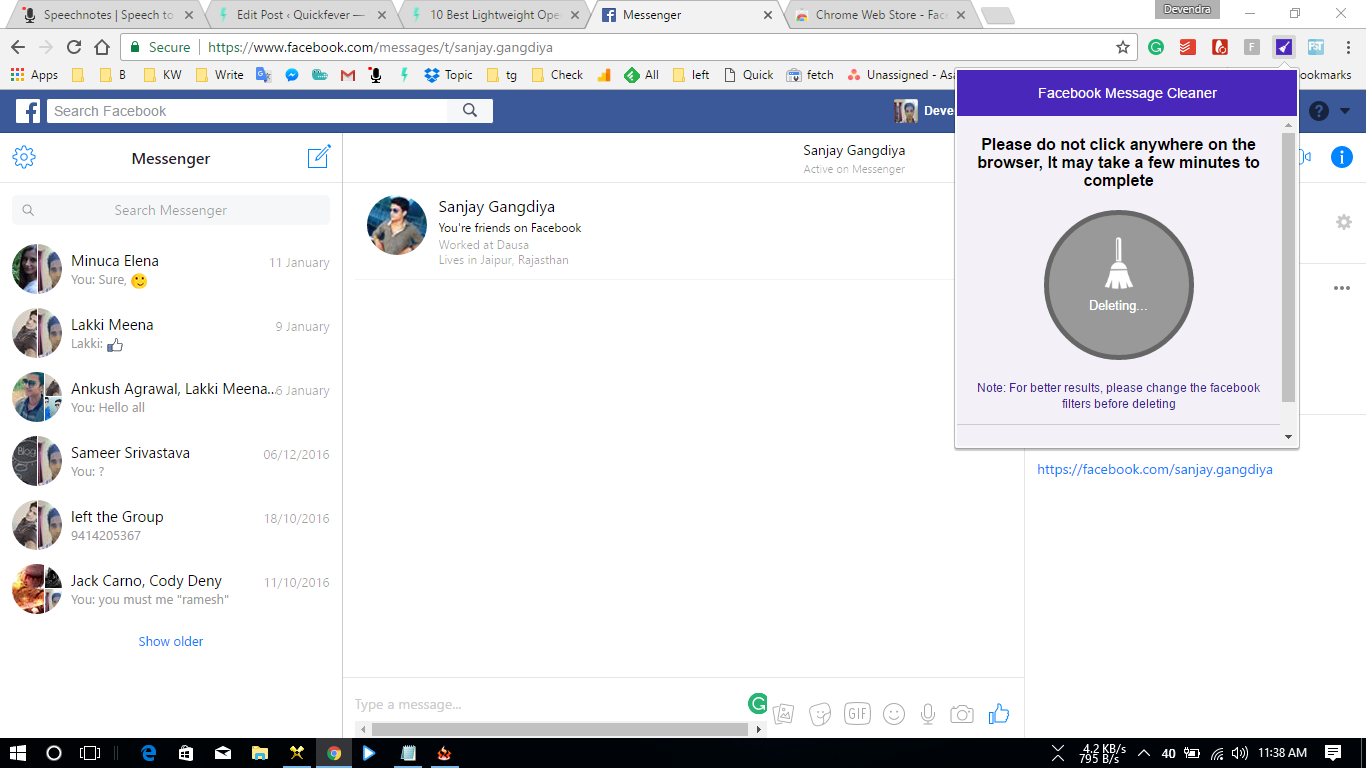Screen dimensions: 1366x768
Task: Open the Write bookmark folder
Action: [219, 74]
